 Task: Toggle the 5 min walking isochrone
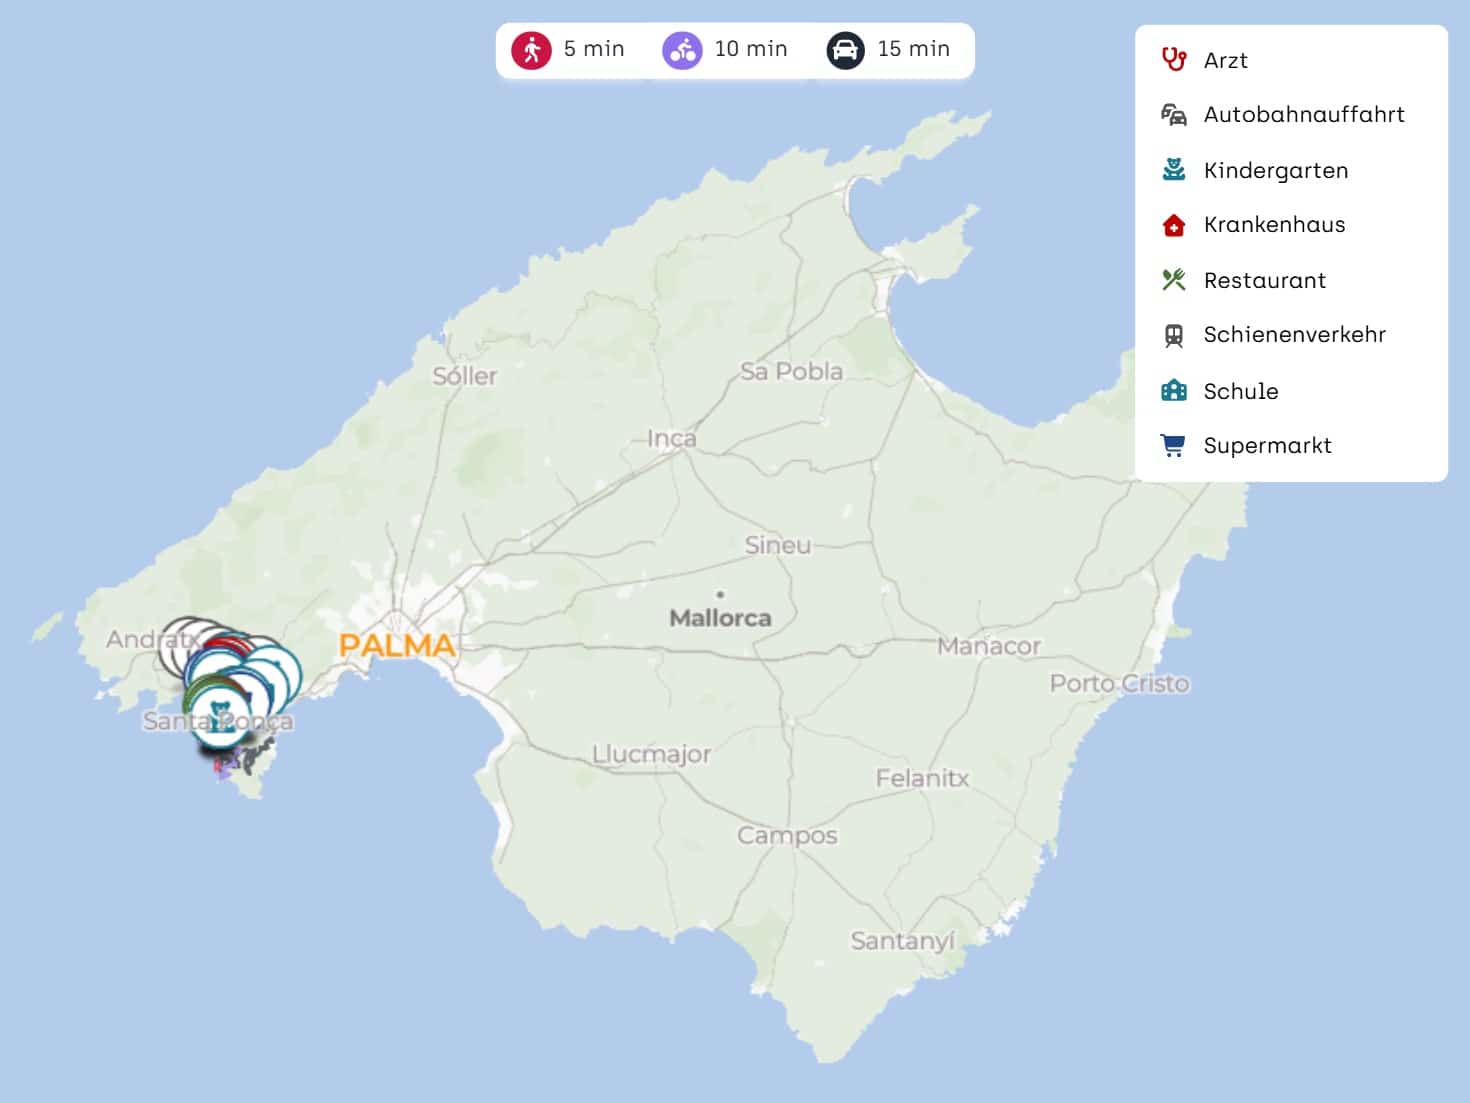[568, 49]
